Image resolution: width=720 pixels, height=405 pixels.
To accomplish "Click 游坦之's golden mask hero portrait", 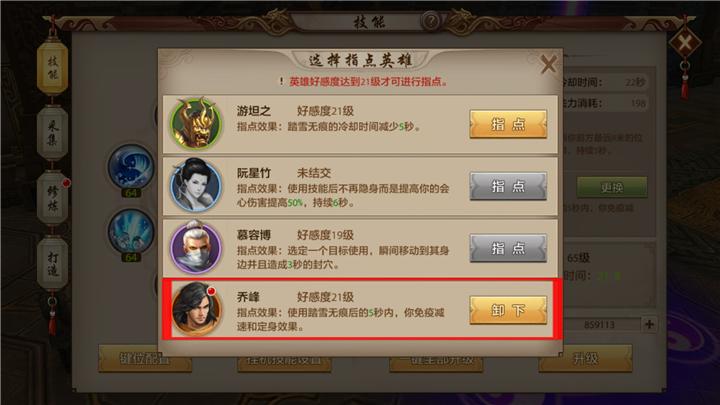I will [196, 123].
